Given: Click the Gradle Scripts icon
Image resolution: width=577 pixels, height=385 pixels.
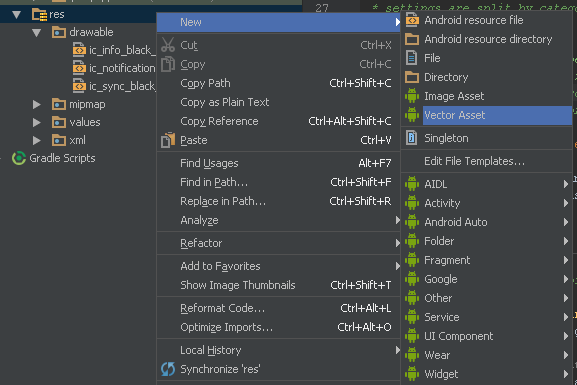Looking at the screenshot, I should click(x=19, y=158).
